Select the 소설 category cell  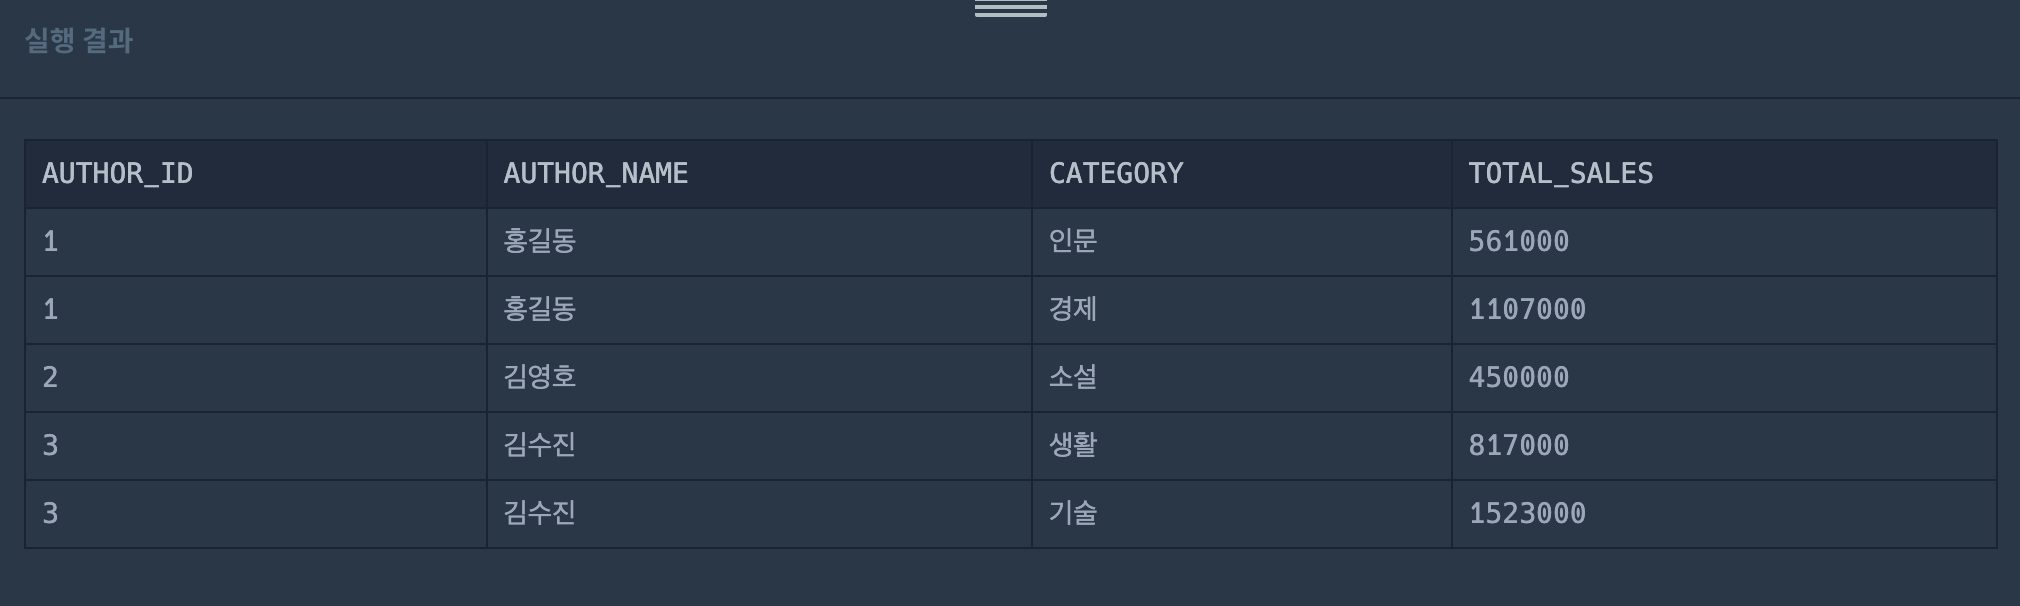1073,378
